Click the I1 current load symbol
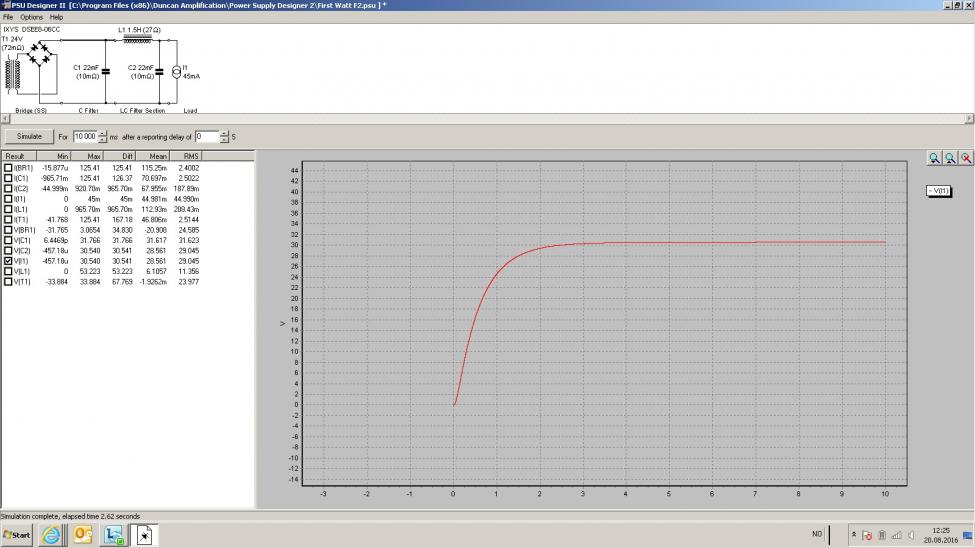This screenshot has width=975, height=548. tap(176, 72)
